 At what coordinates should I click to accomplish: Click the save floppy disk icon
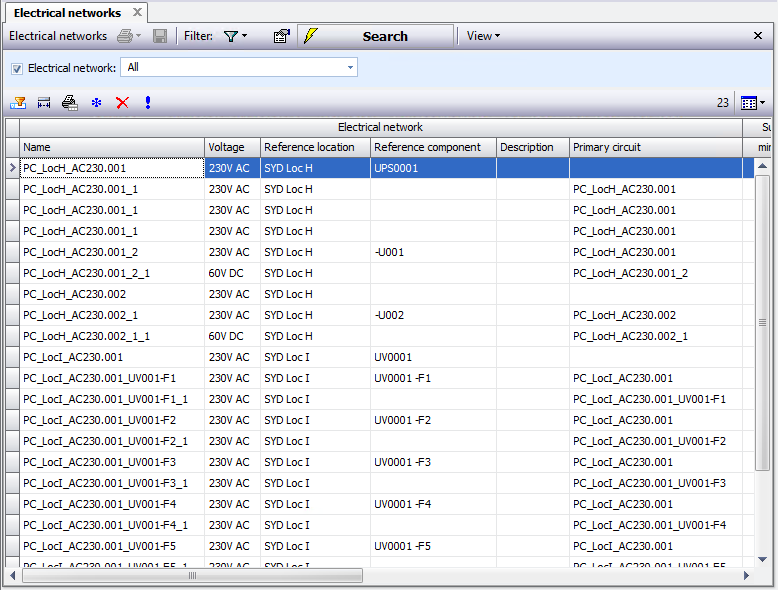pyautogui.click(x=160, y=36)
